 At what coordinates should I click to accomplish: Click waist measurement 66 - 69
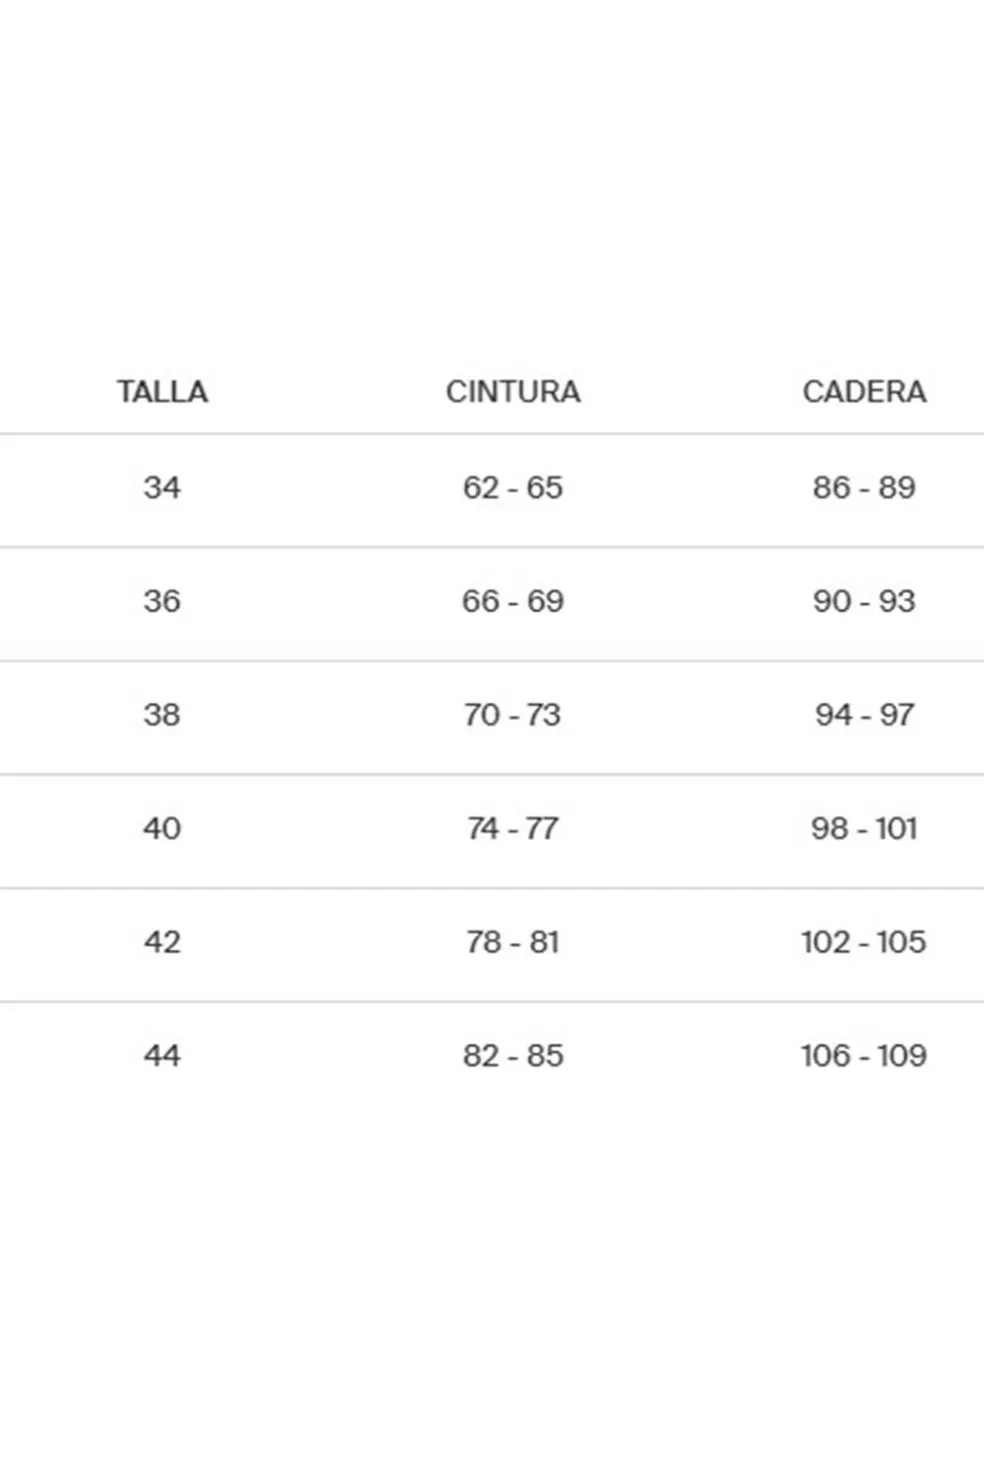[x=513, y=601]
